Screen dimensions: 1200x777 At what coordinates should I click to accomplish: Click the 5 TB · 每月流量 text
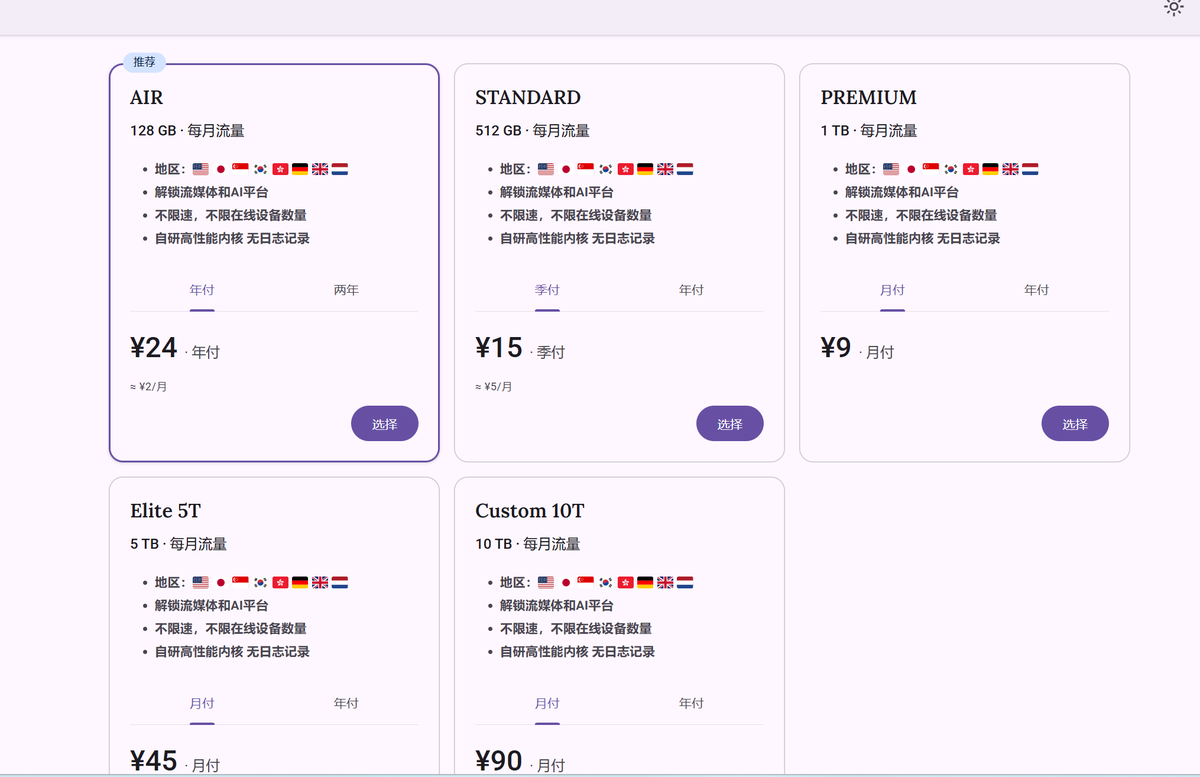pos(178,544)
